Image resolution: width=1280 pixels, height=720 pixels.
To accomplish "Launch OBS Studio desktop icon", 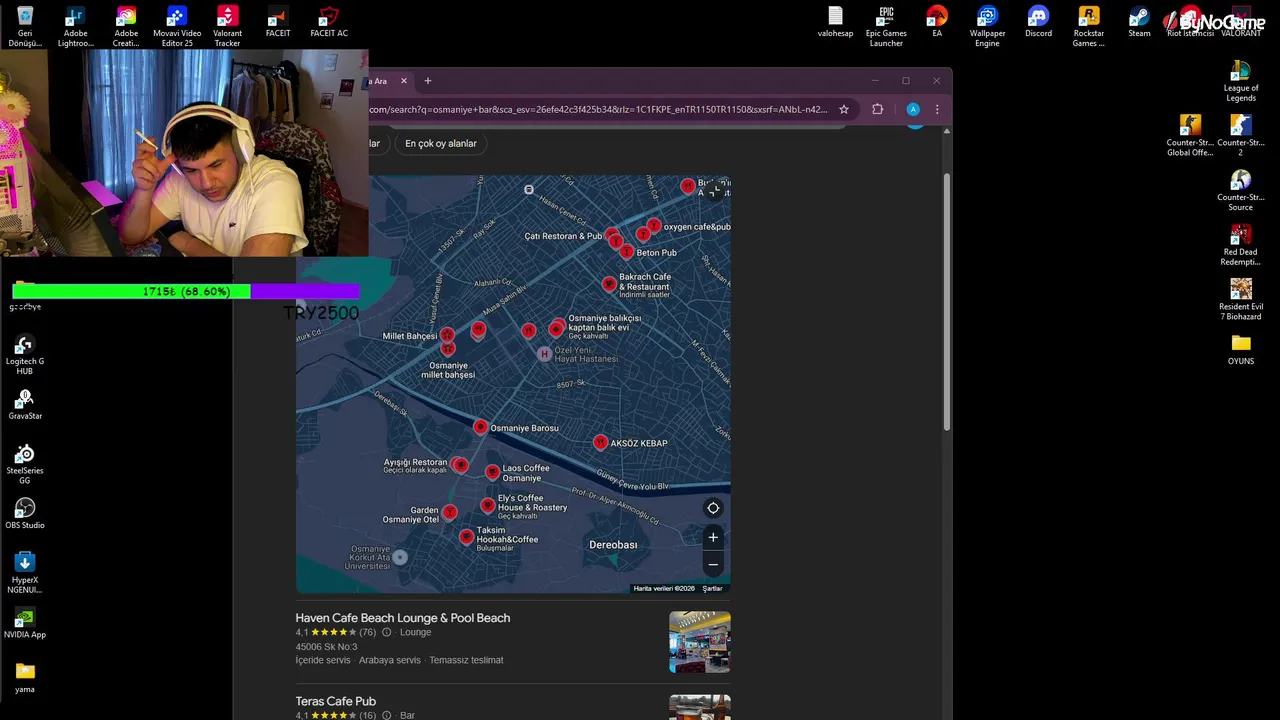I will click(x=25, y=513).
